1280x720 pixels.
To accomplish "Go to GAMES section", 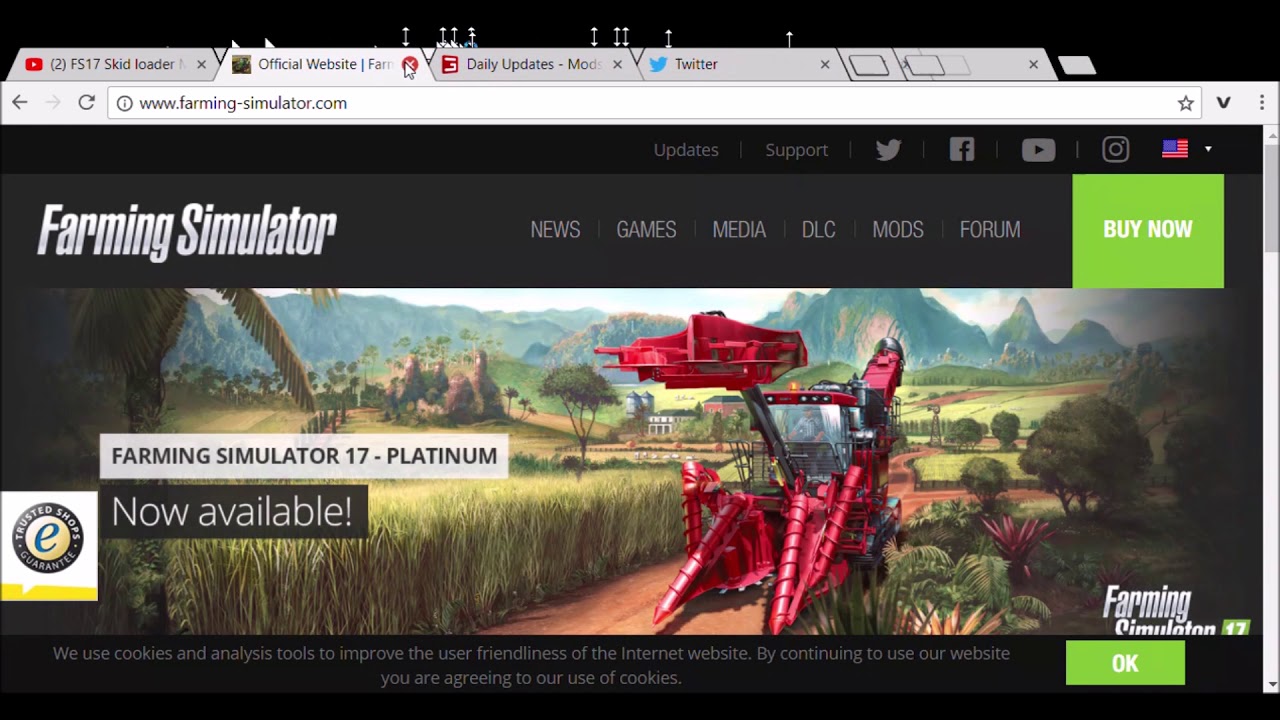I will coord(646,230).
